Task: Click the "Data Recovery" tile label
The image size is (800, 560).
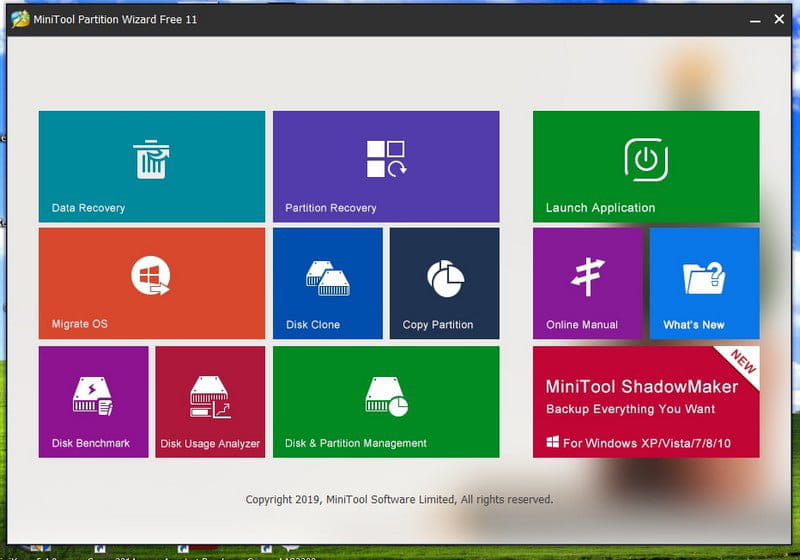Action: (x=88, y=208)
